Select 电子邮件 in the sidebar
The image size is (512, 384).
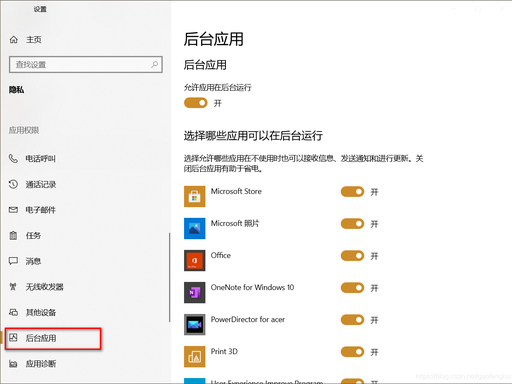tap(41, 210)
